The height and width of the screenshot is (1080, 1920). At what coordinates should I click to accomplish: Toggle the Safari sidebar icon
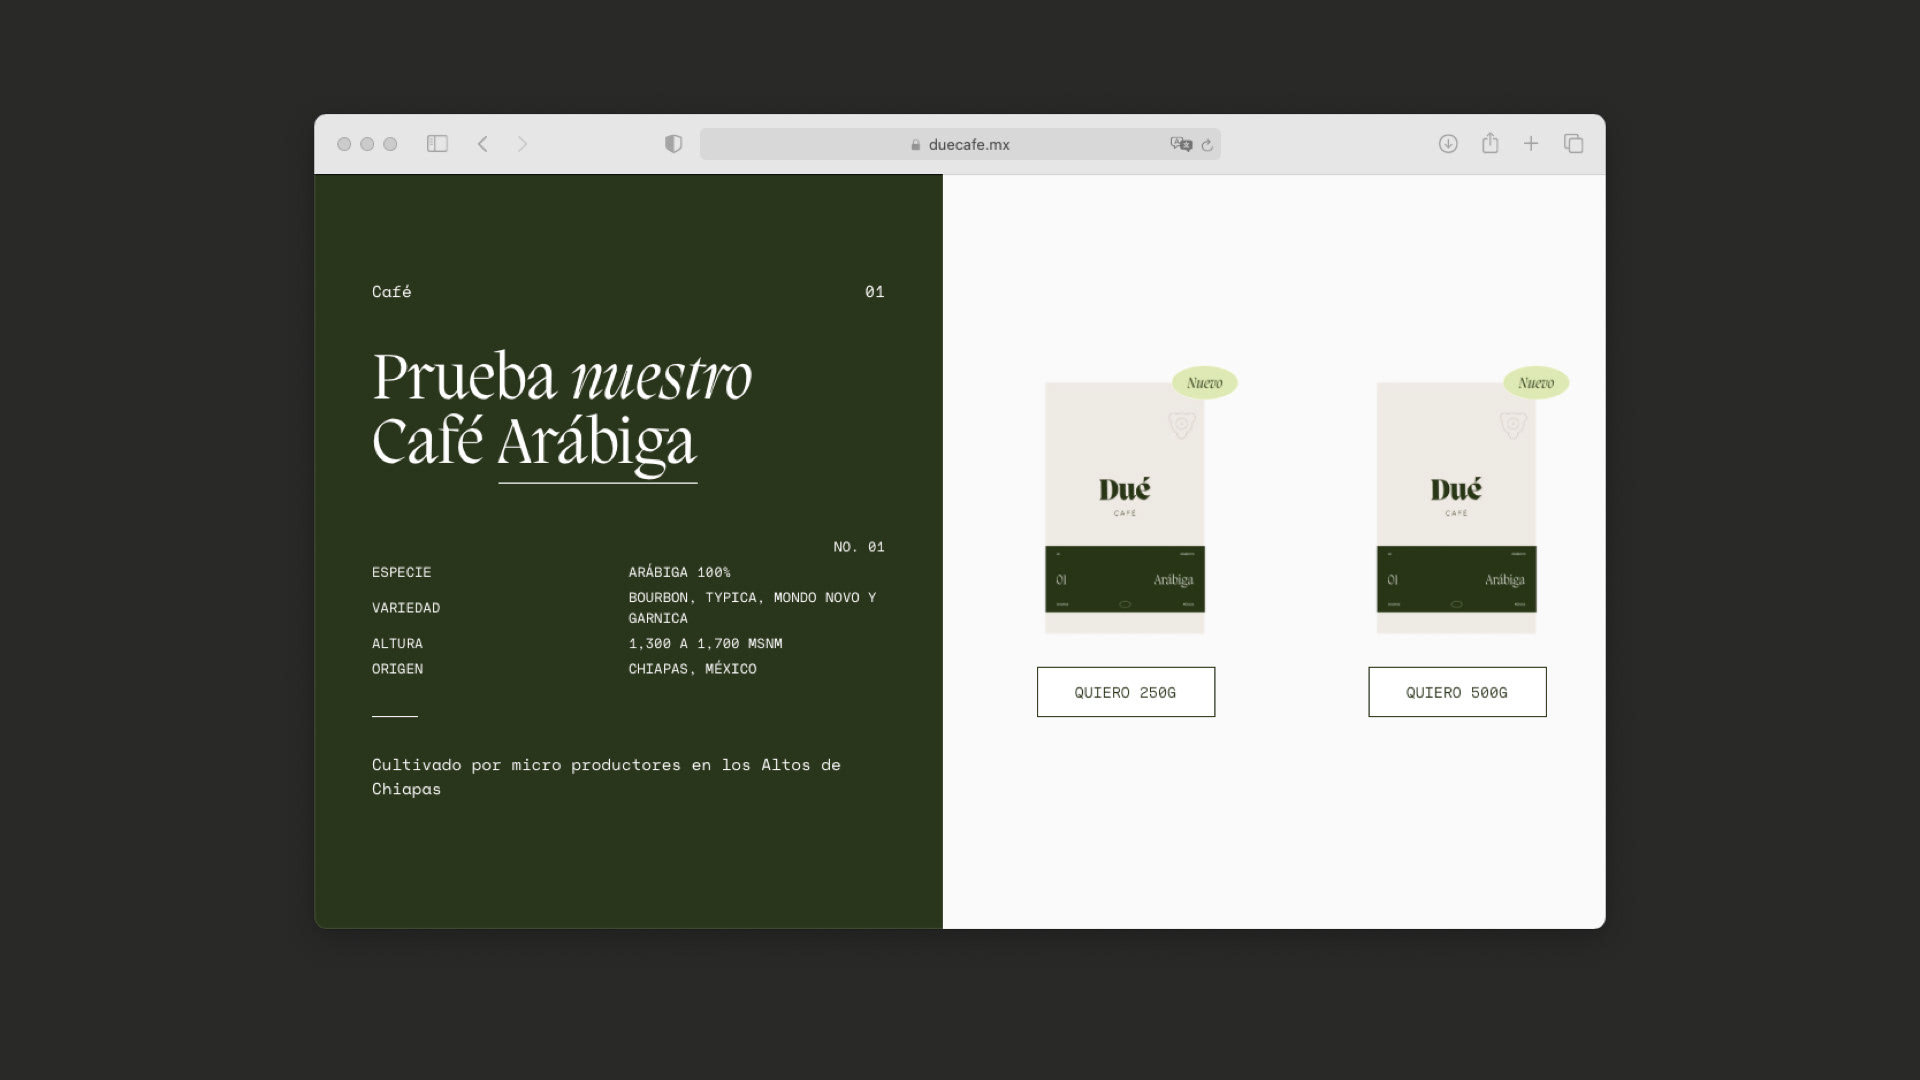tap(437, 144)
